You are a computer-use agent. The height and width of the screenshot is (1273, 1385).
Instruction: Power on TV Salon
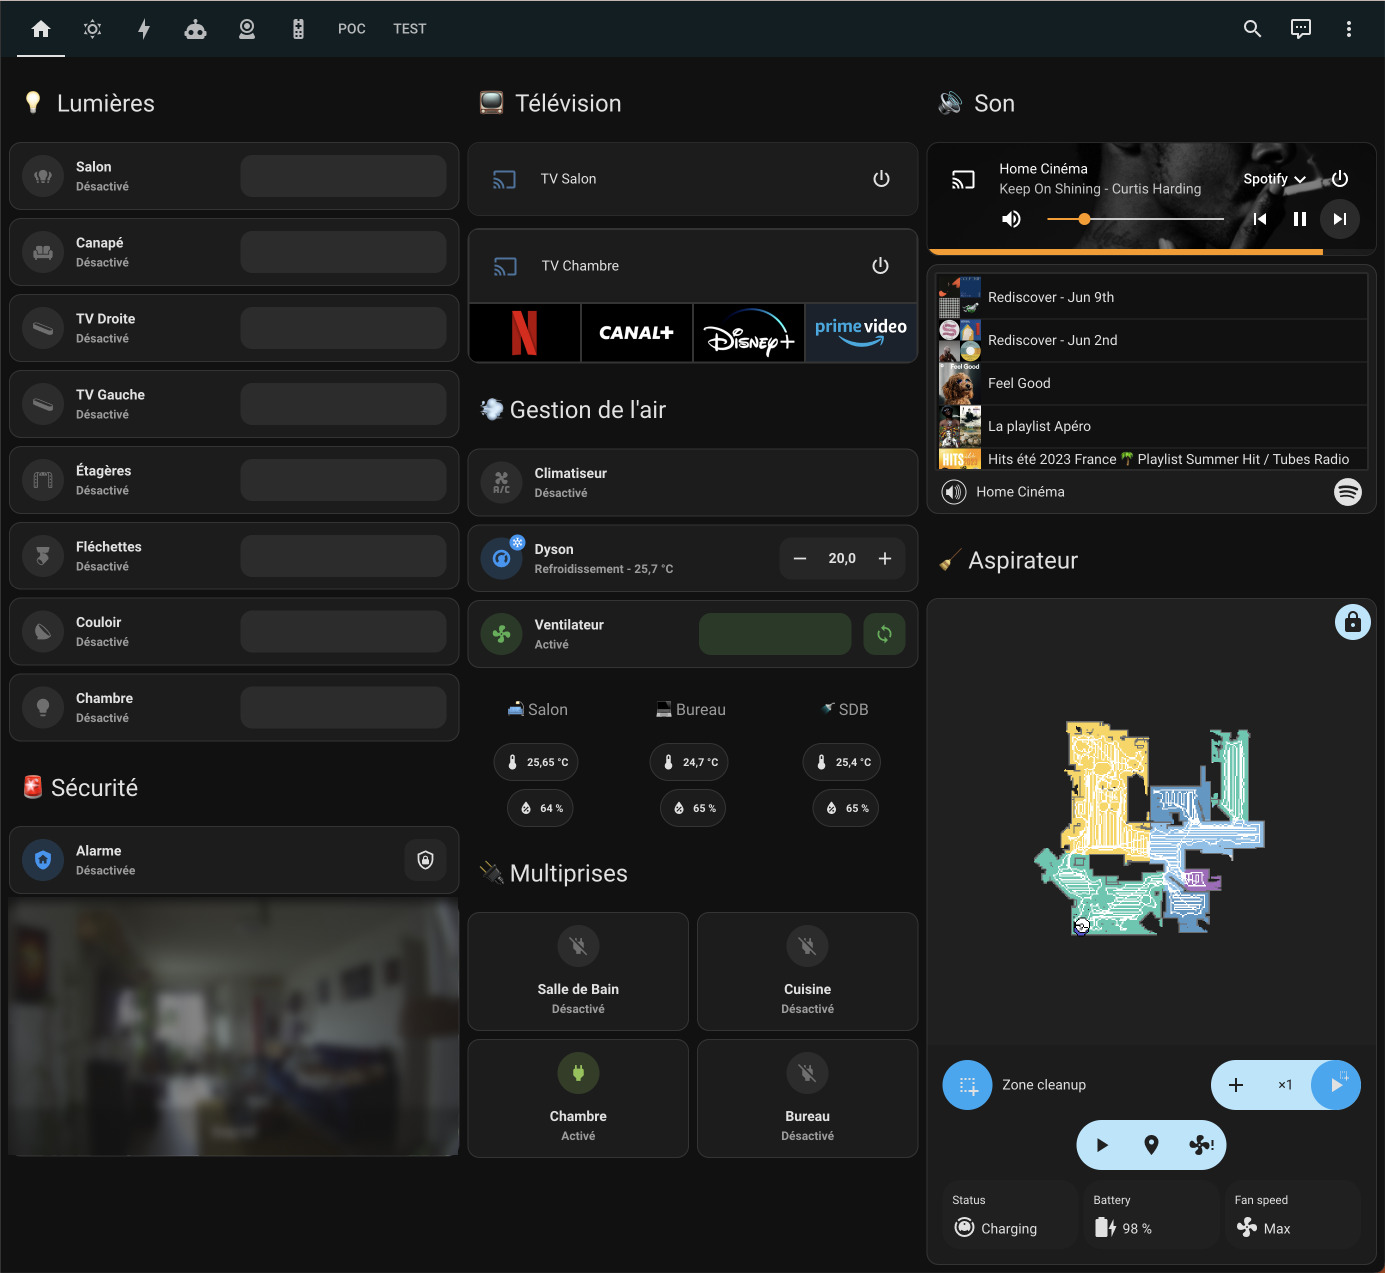pos(881,179)
